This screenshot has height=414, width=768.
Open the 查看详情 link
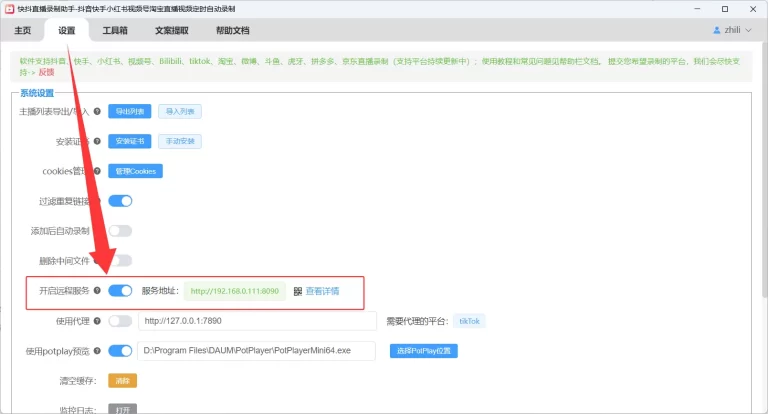coord(322,291)
